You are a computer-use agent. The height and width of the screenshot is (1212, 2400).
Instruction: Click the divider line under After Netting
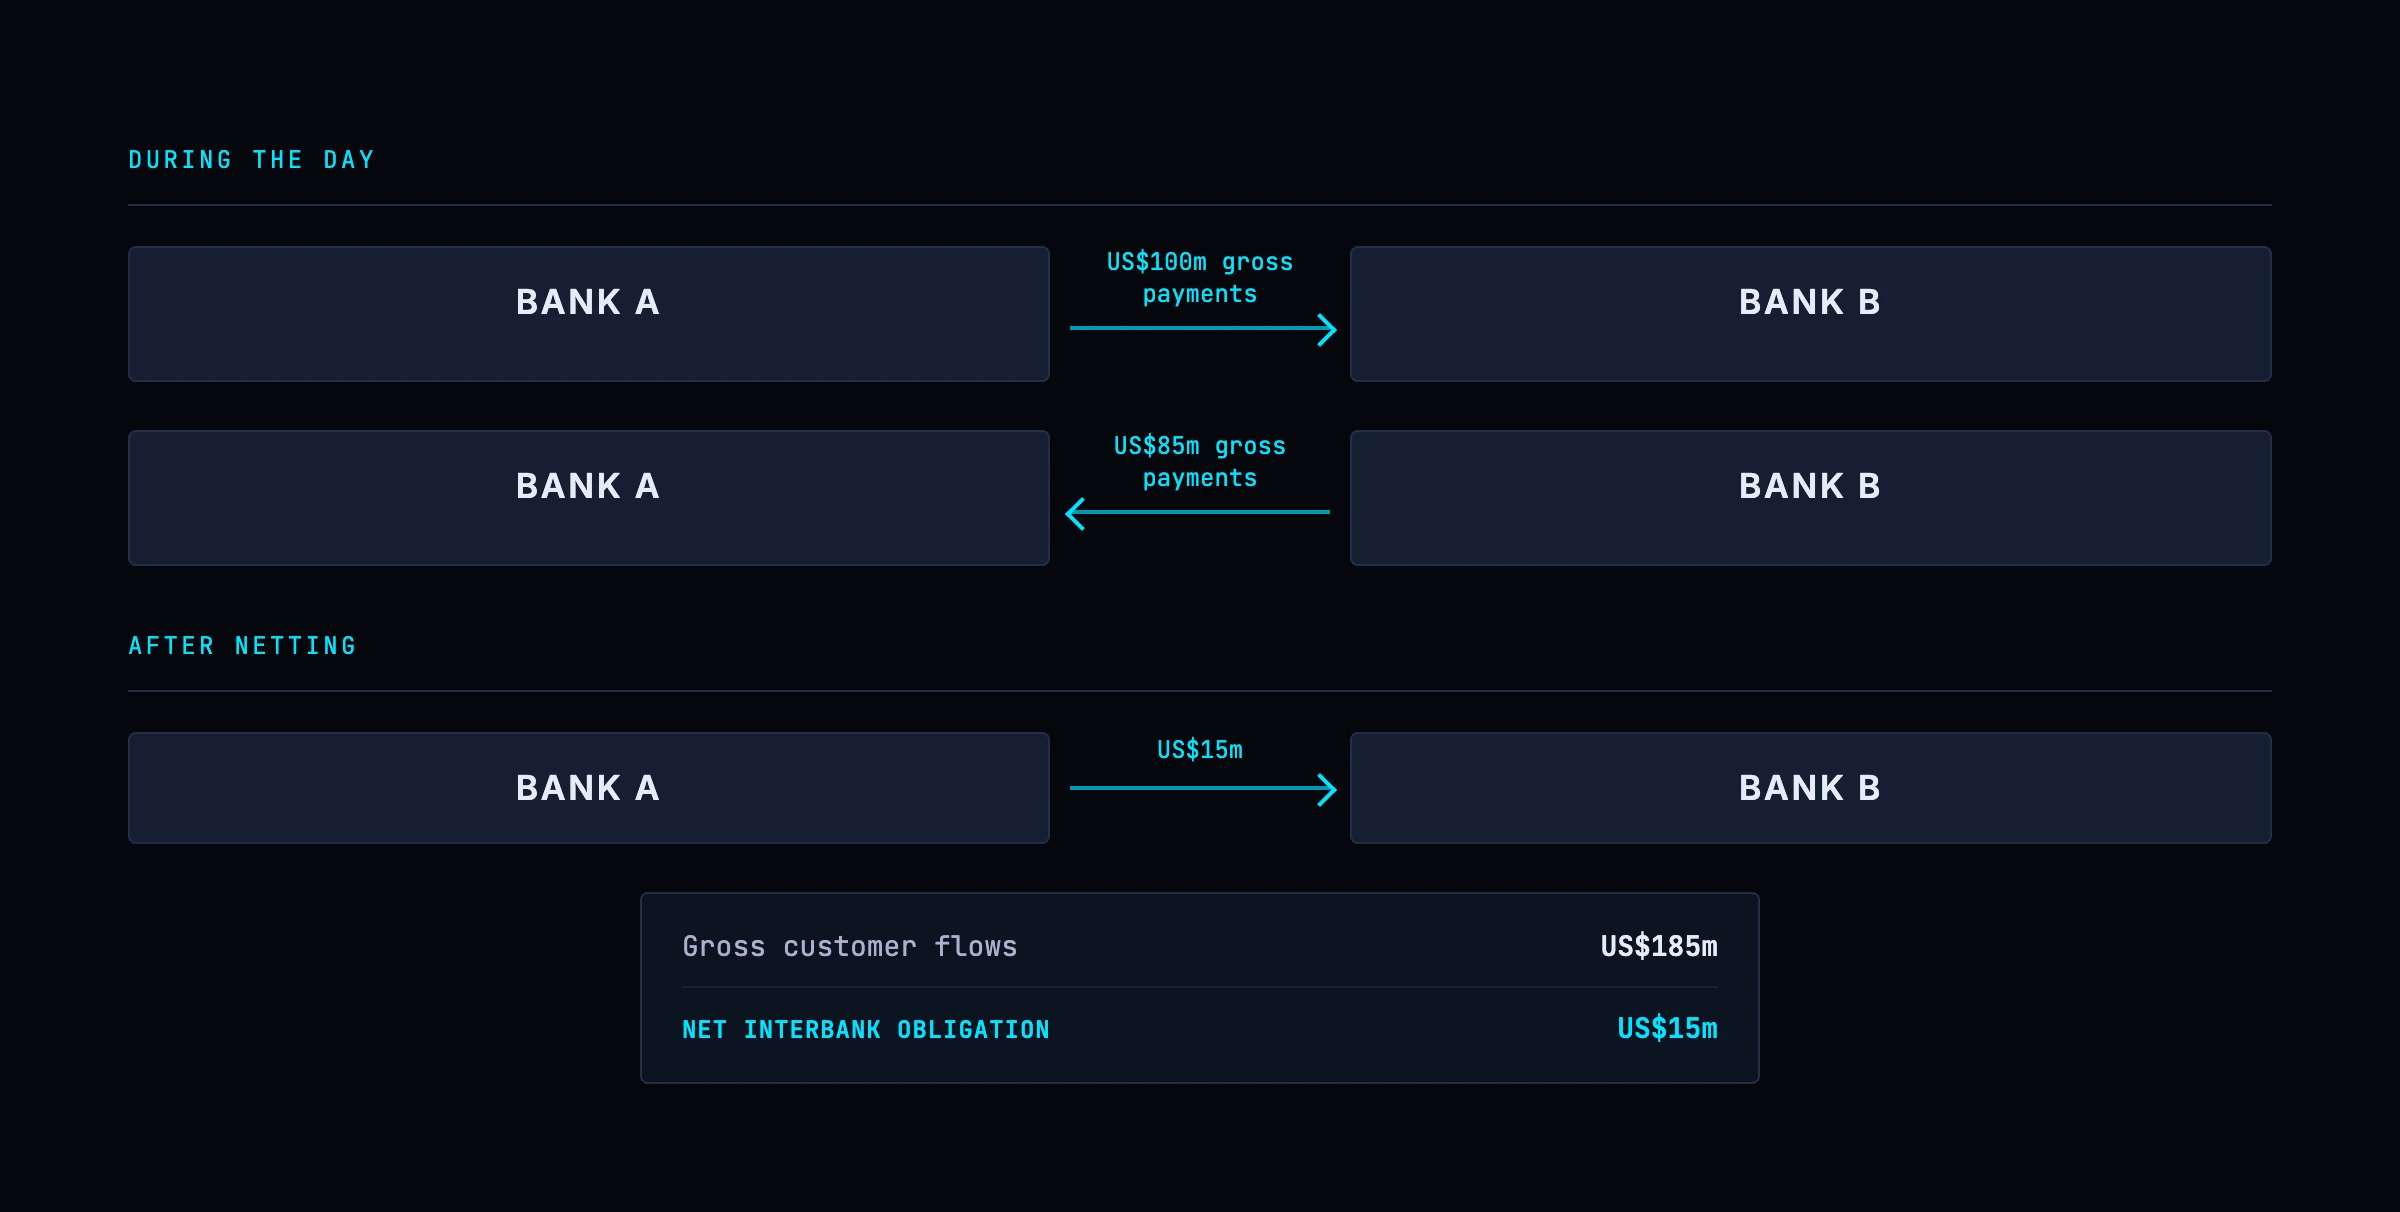[x=1200, y=691]
